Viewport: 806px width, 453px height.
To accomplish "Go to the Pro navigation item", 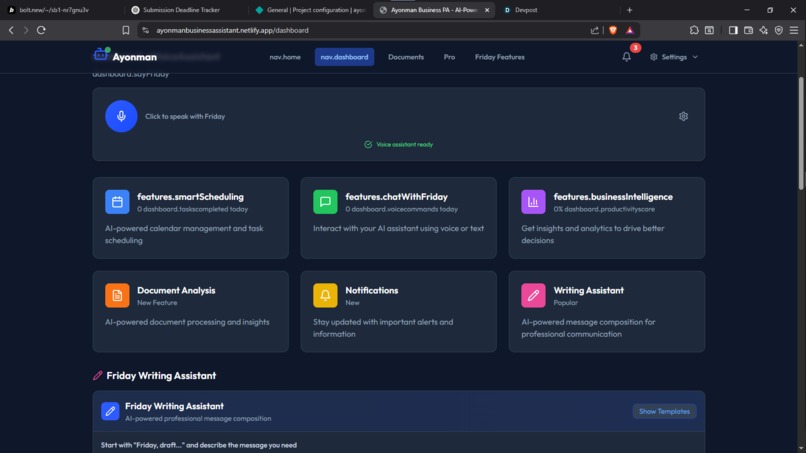I will pyautogui.click(x=449, y=57).
